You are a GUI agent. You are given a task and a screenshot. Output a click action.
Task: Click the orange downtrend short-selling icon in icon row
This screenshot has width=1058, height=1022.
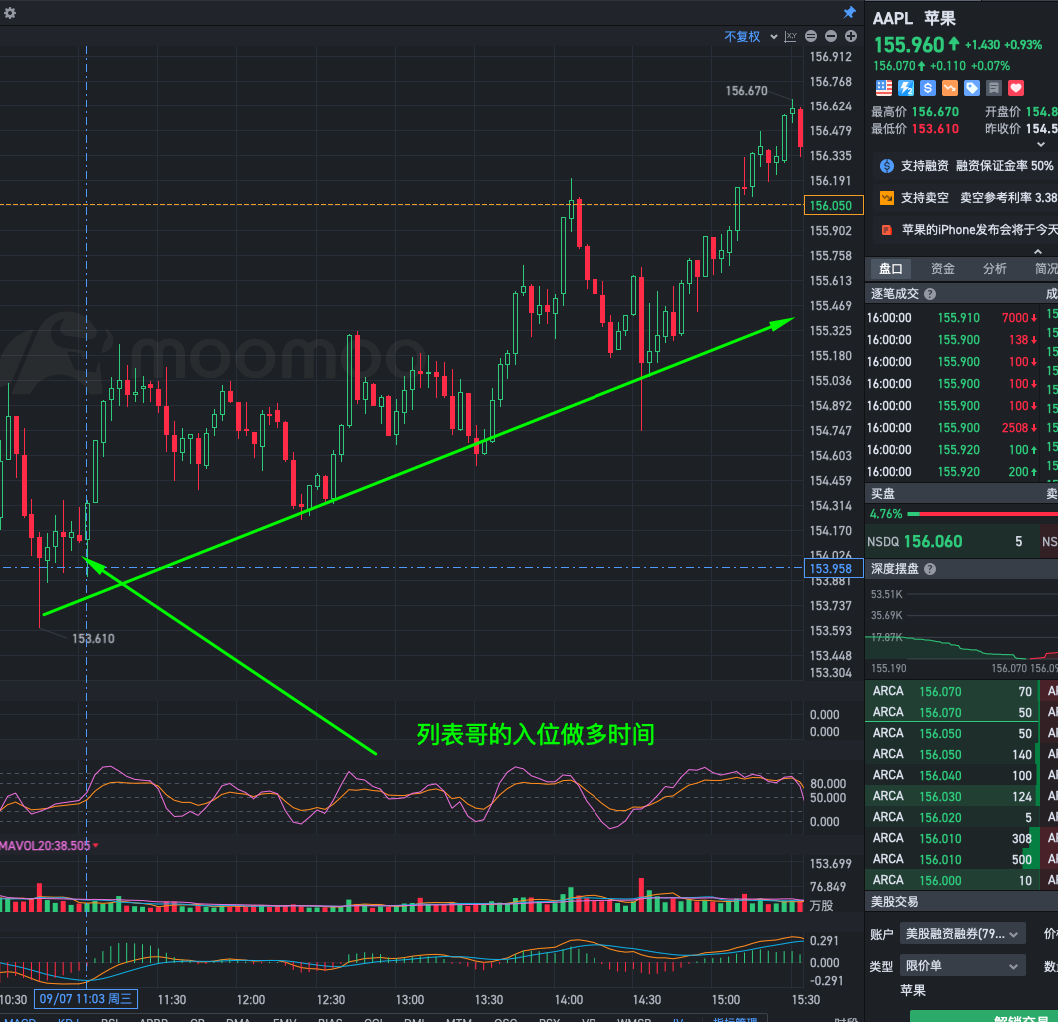point(950,88)
